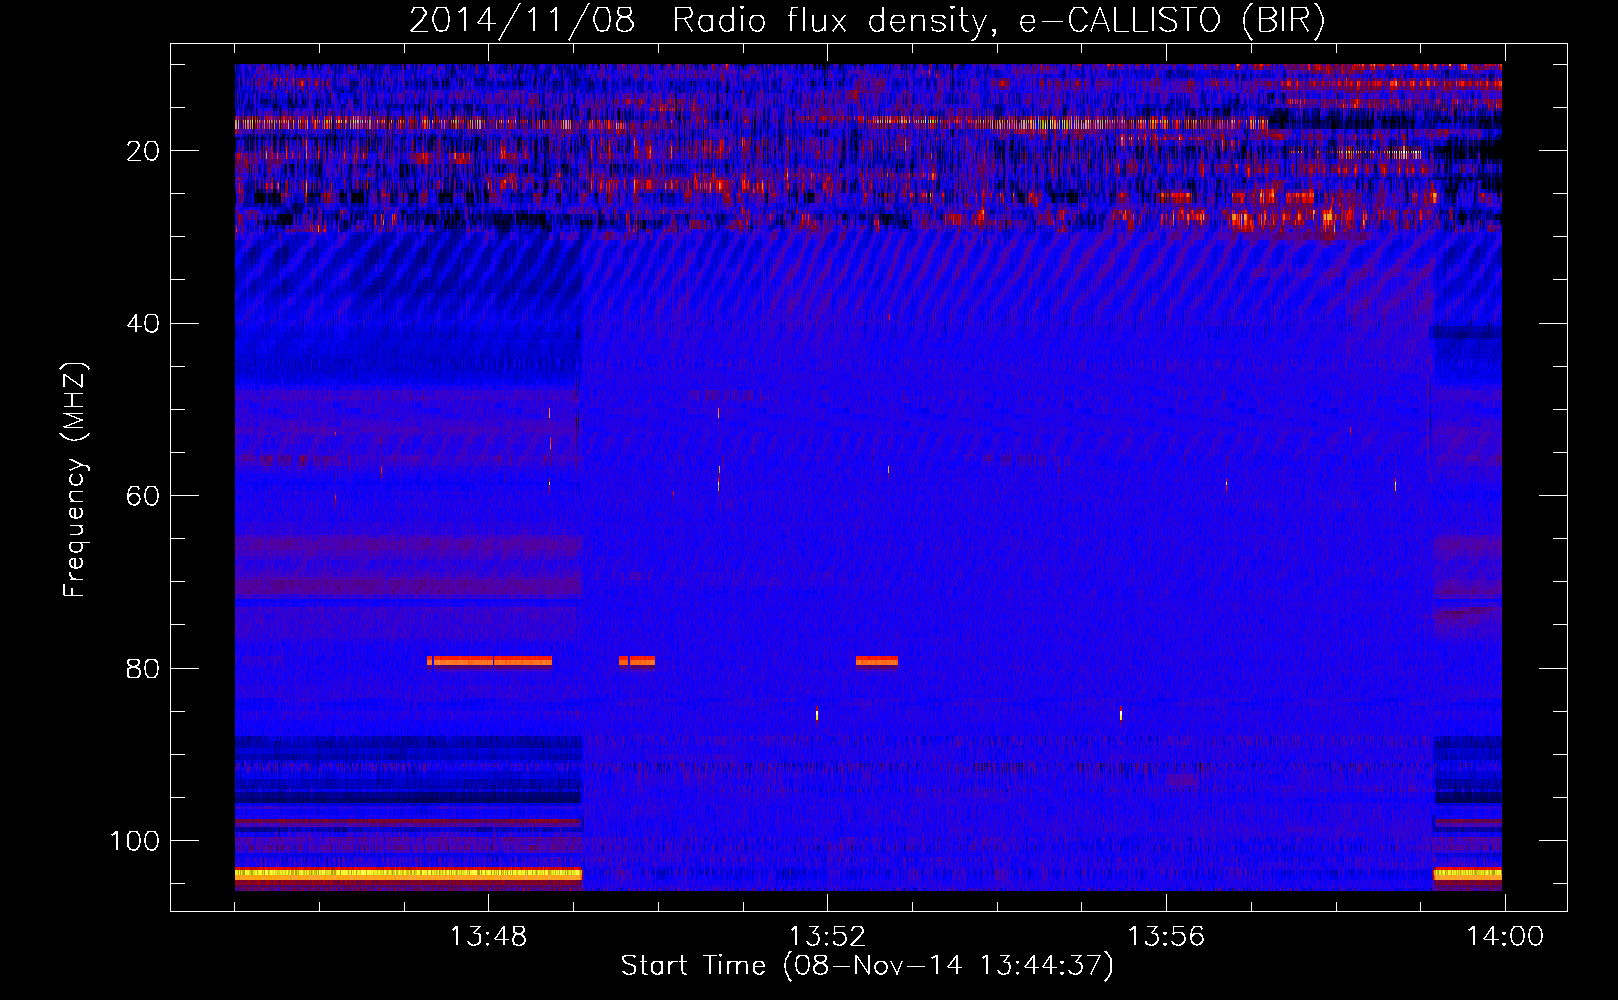The image size is (1618, 1000).
Task: Click the "Start Time (08-Nov-14 13:44:37)" label
Action: pyautogui.click(x=867, y=966)
